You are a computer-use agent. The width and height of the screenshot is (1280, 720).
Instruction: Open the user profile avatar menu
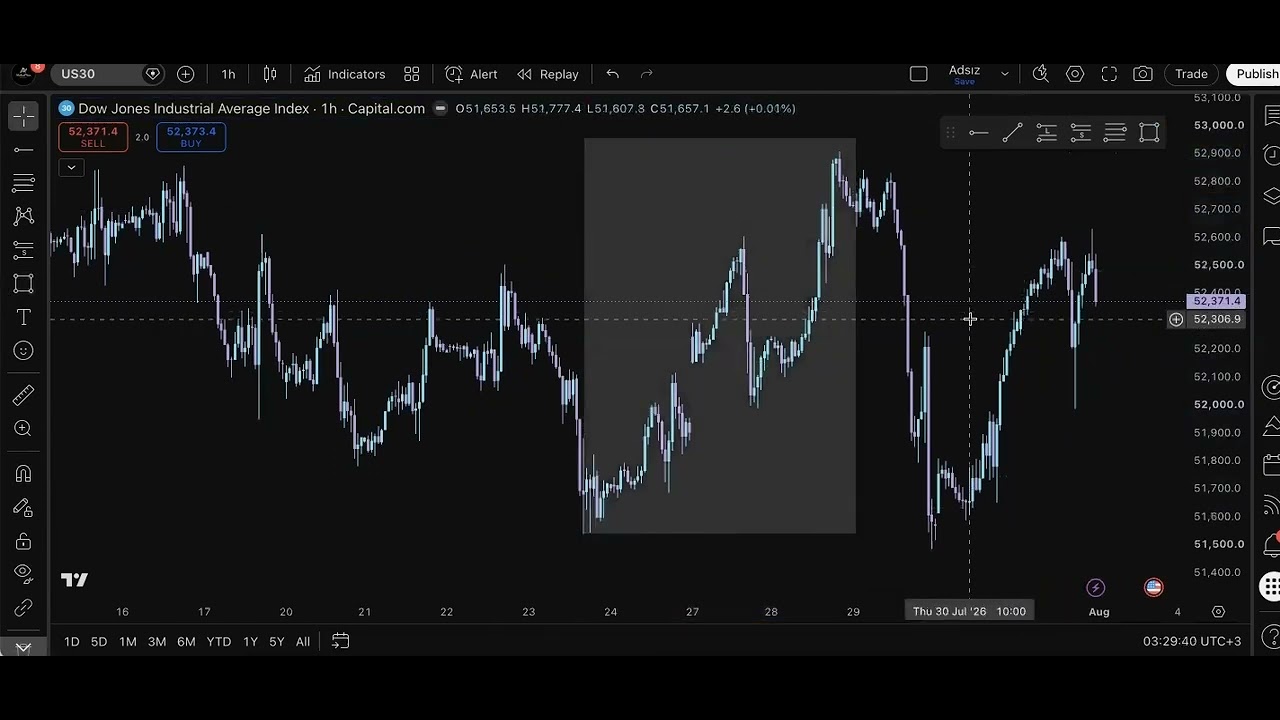pyautogui.click(x=24, y=74)
